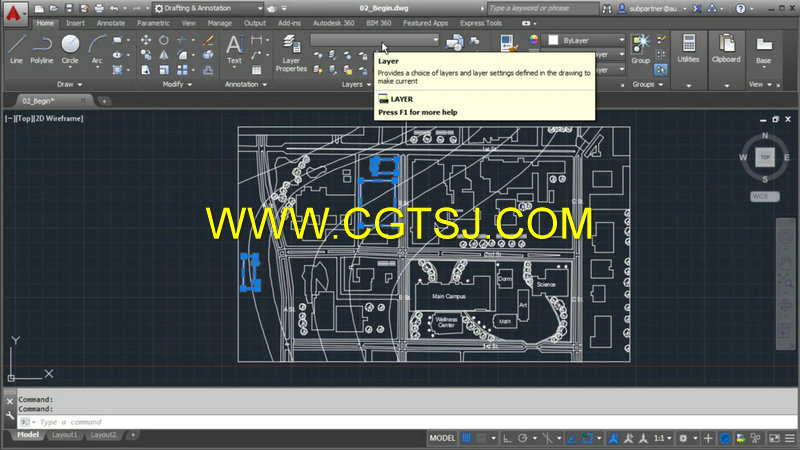Switch to the Insert ribbon tab
Image resolution: width=800 pixels, height=450 pixels.
tap(75, 23)
